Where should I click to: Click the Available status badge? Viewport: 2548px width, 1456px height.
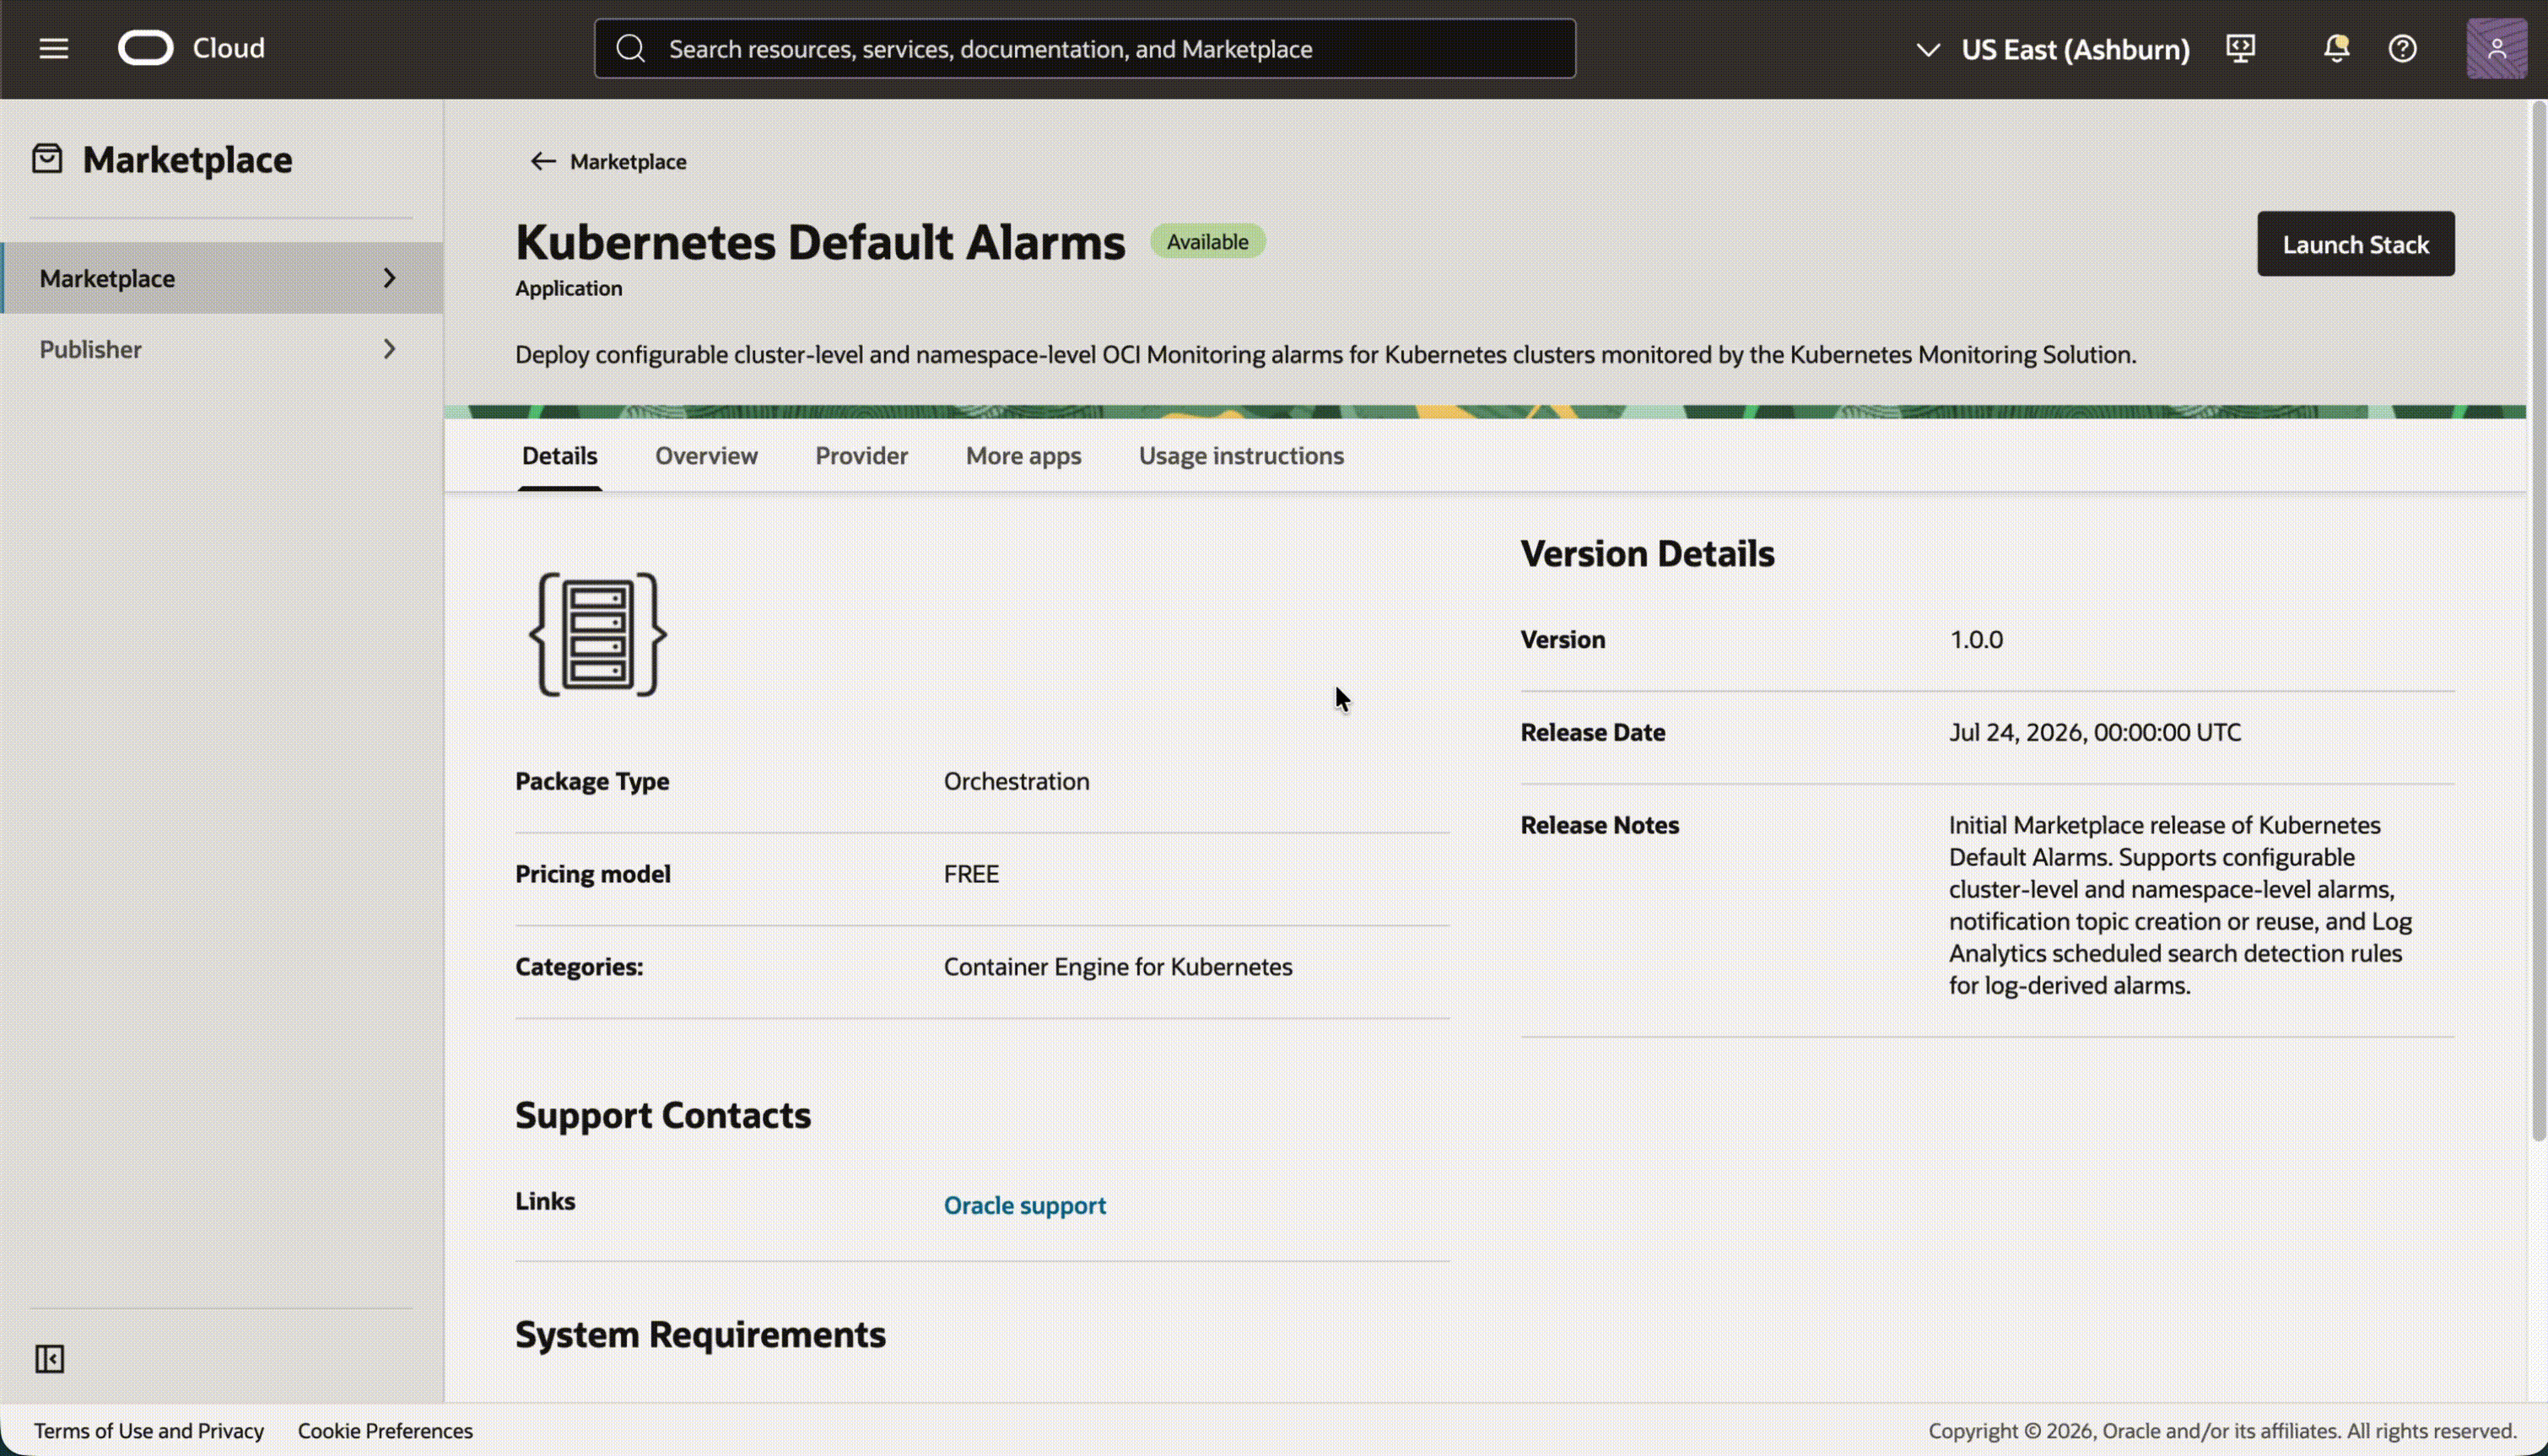click(x=1207, y=242)
